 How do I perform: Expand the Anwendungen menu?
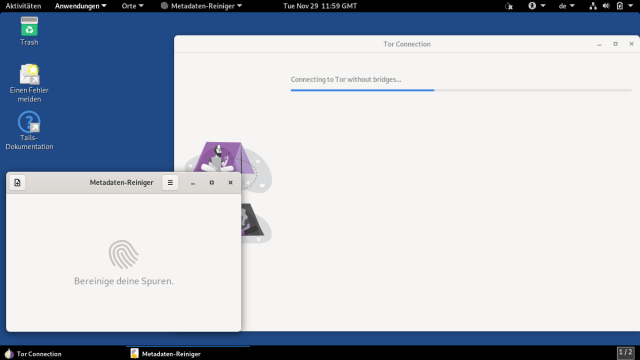click(80, 6)
